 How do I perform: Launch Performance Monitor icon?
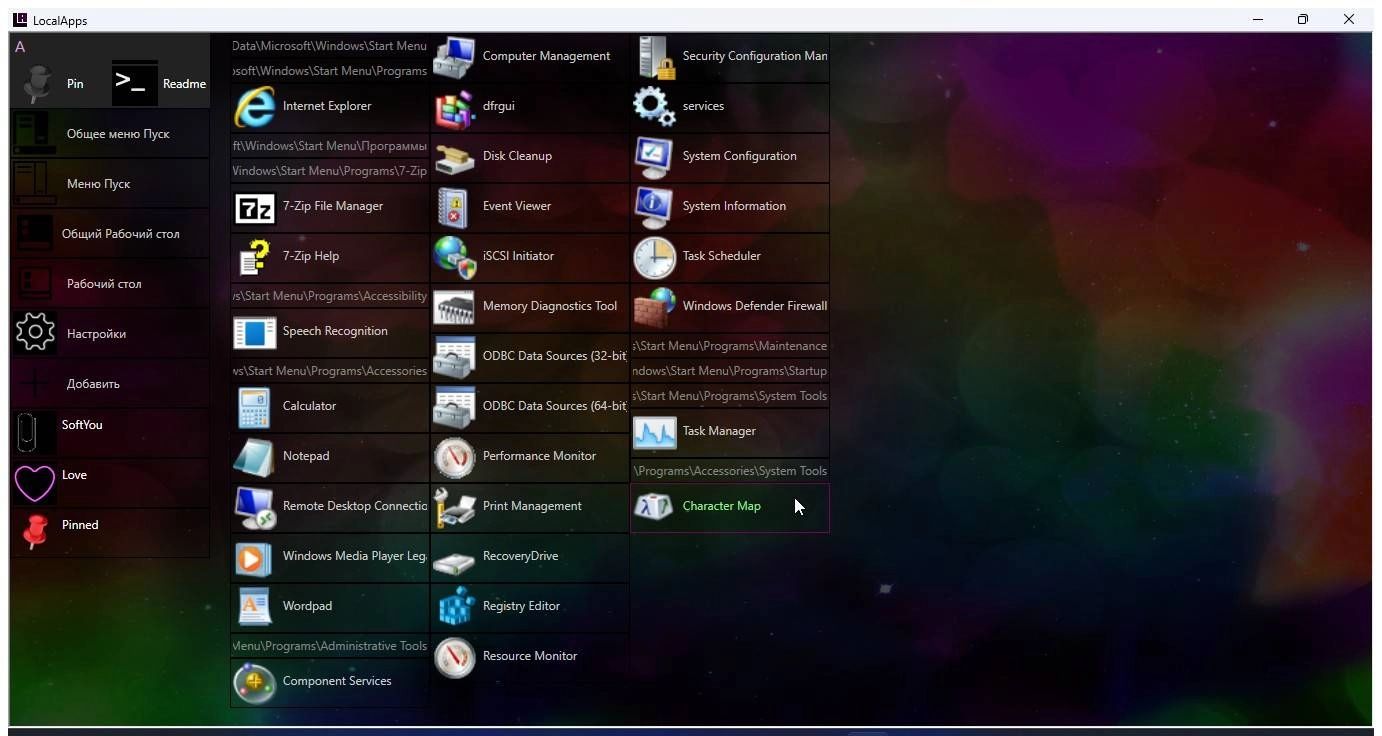pyautogui.click(x=454, y=456)
